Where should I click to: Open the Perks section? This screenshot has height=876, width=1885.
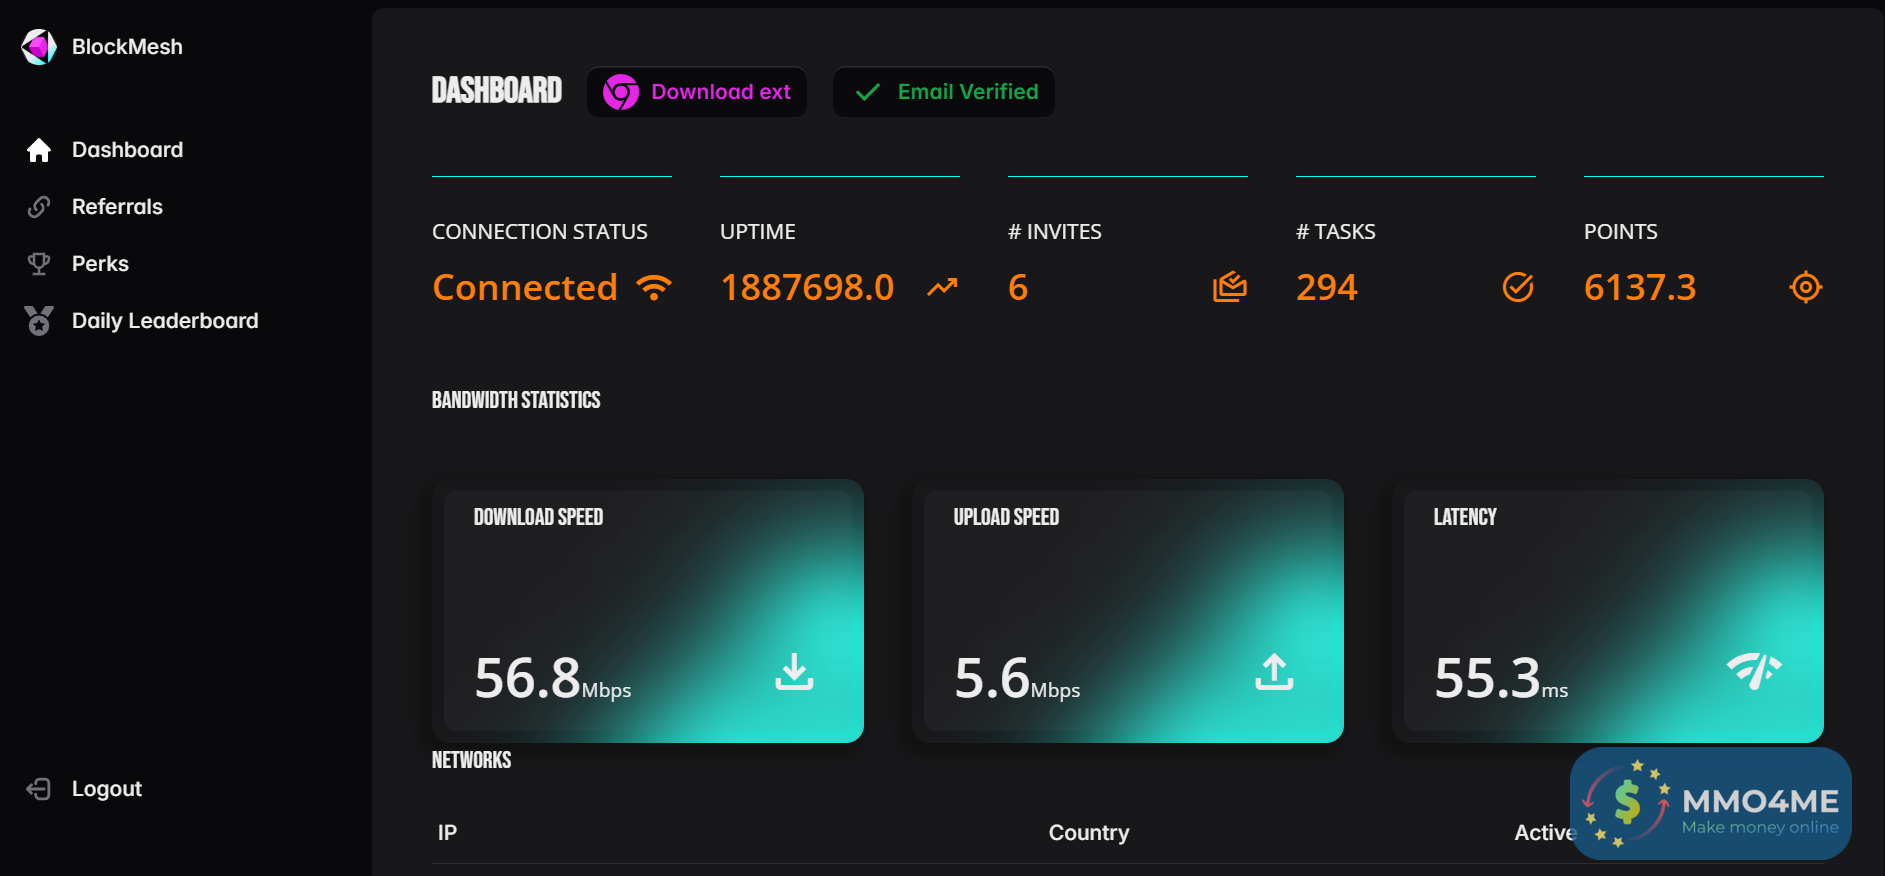point(100,264)
